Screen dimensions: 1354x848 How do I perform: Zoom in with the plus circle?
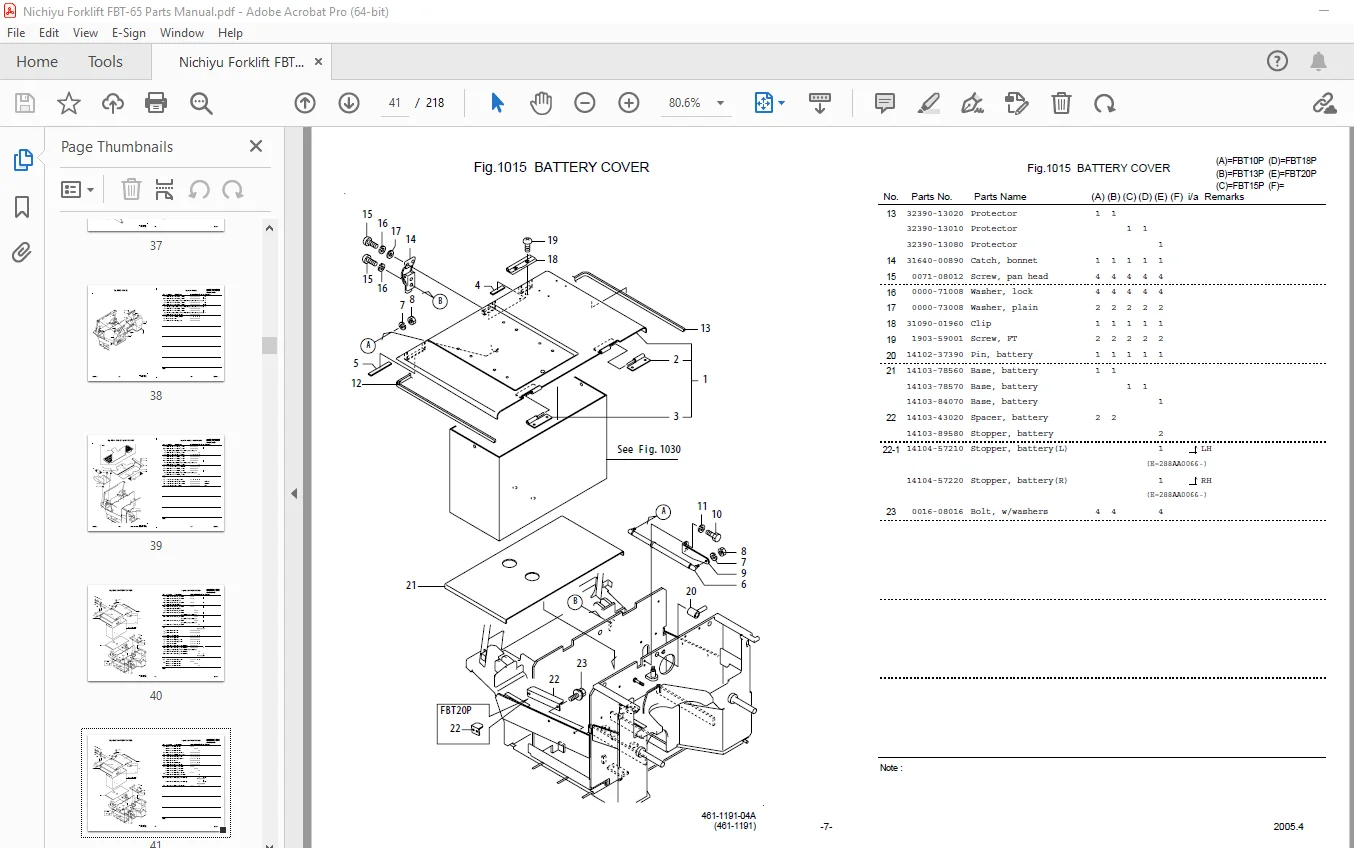(629, 103)
